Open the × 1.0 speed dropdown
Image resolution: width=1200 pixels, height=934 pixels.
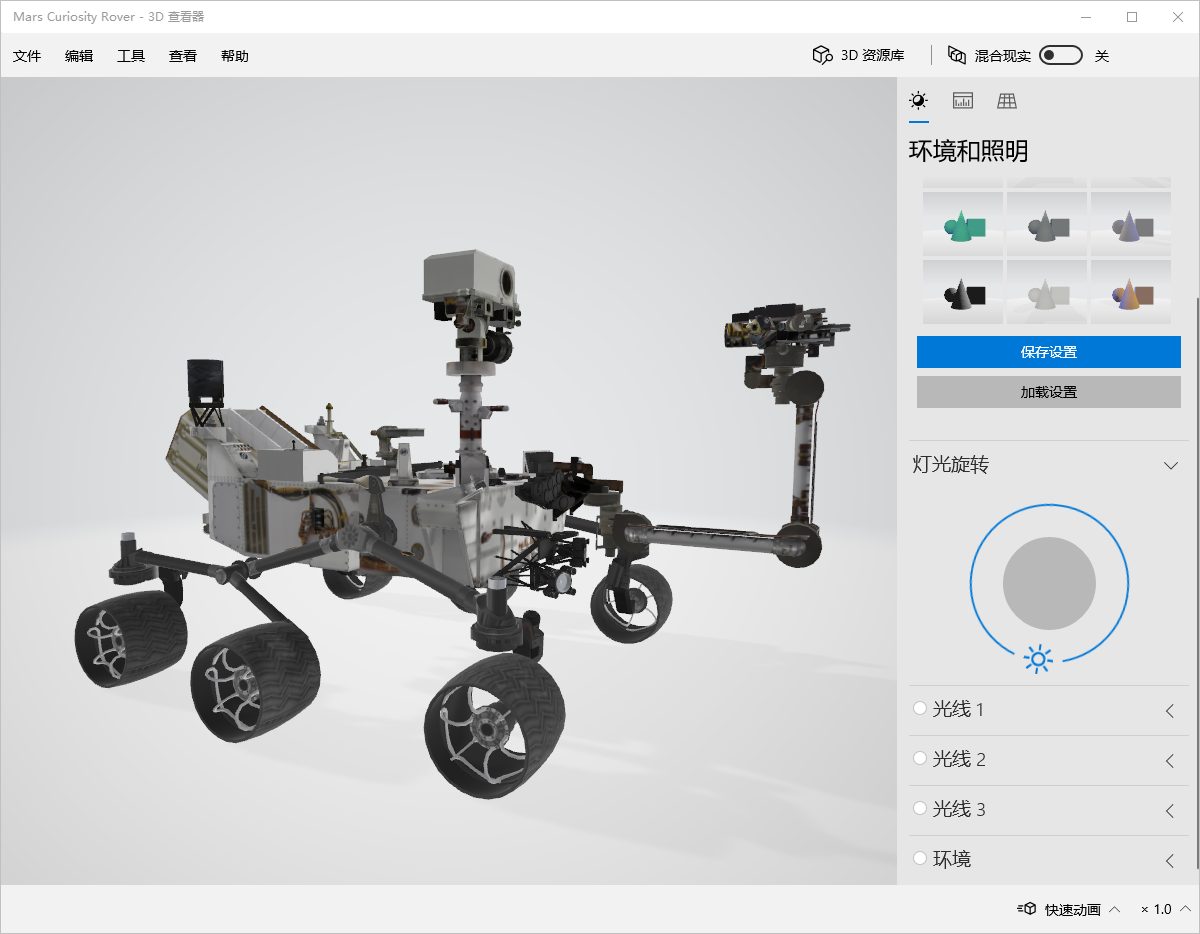1164,909
